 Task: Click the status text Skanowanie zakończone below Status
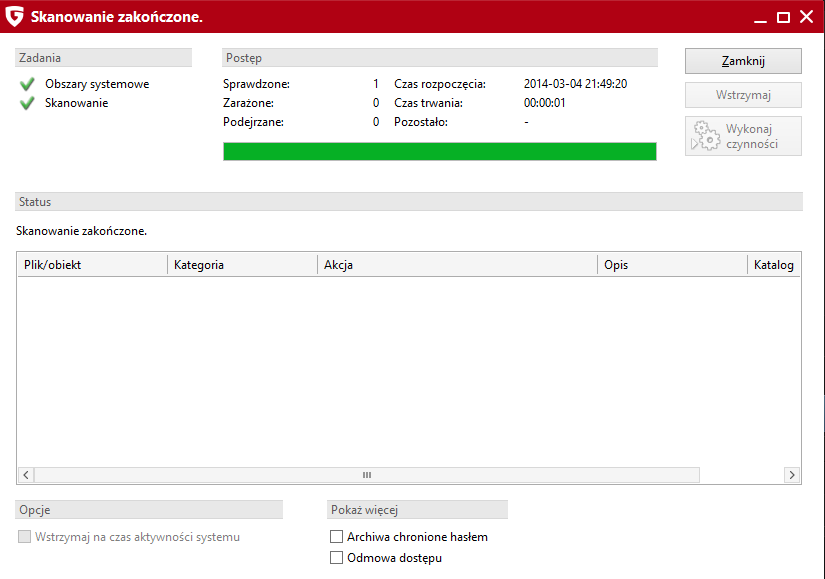[82, 231]
